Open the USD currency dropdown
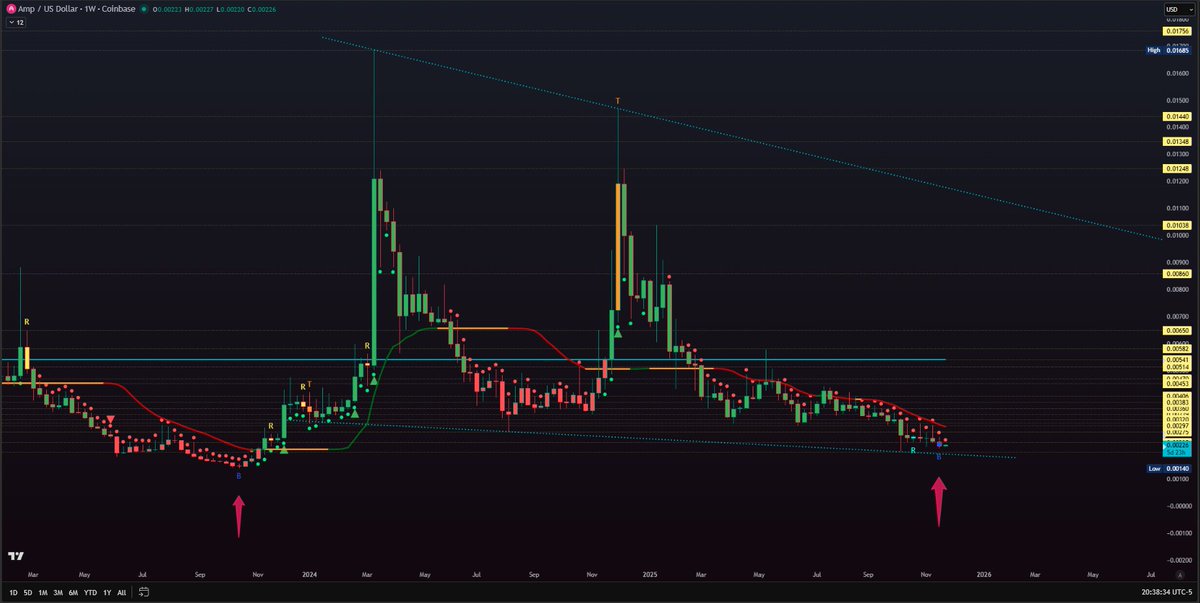Image resolution: width=1200 pixels, height=603 pixels. click(1178, 7)
